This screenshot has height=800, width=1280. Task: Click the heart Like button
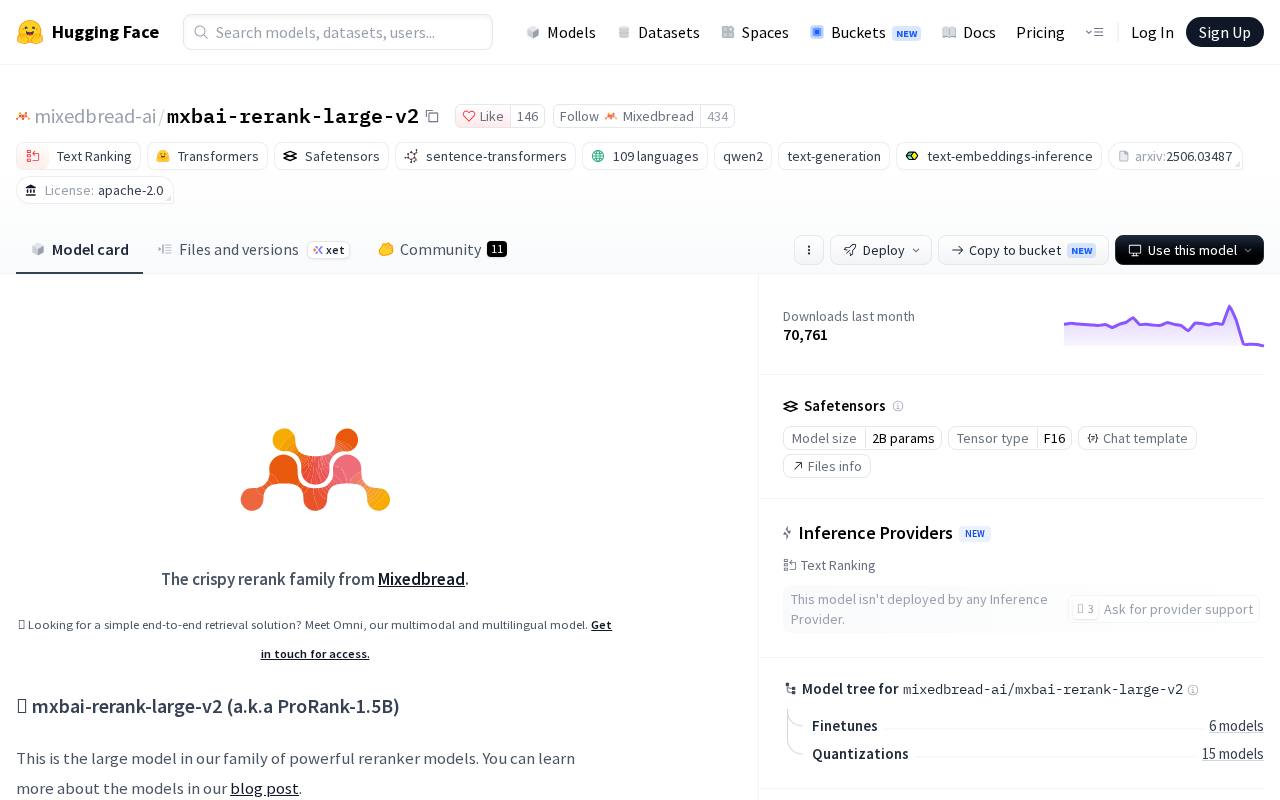pyautogui.click(x=483, y=116)
